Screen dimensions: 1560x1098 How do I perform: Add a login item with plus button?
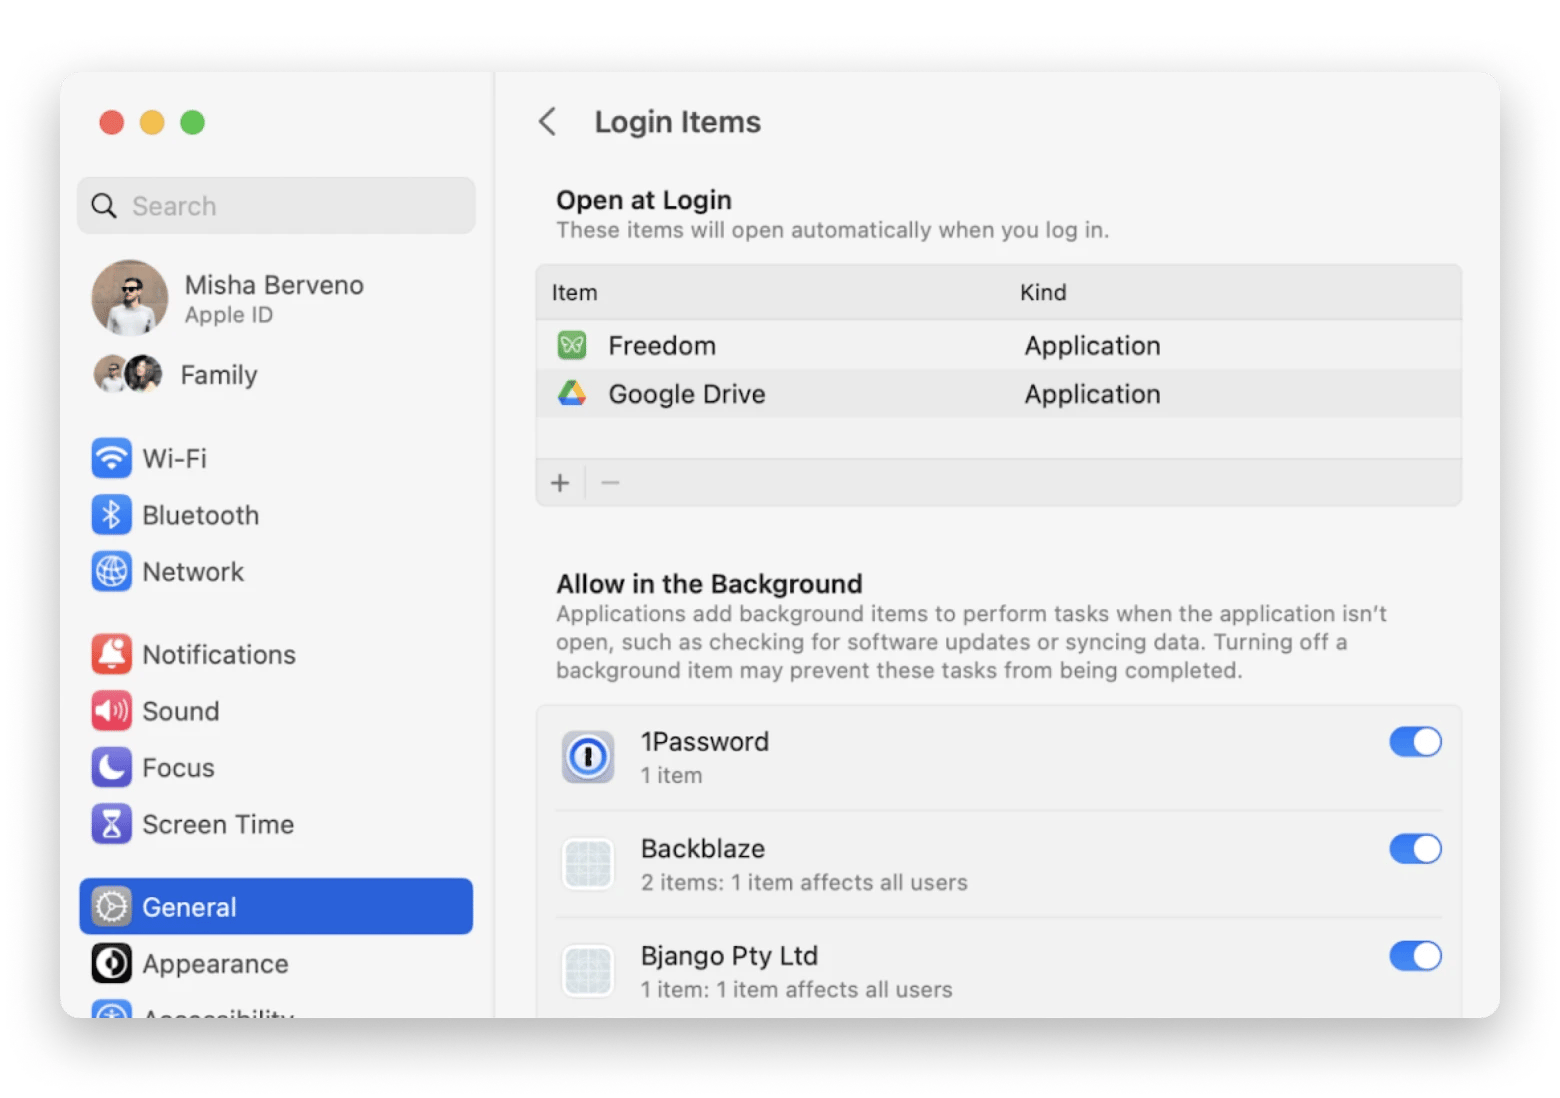[x=560, y=483]
